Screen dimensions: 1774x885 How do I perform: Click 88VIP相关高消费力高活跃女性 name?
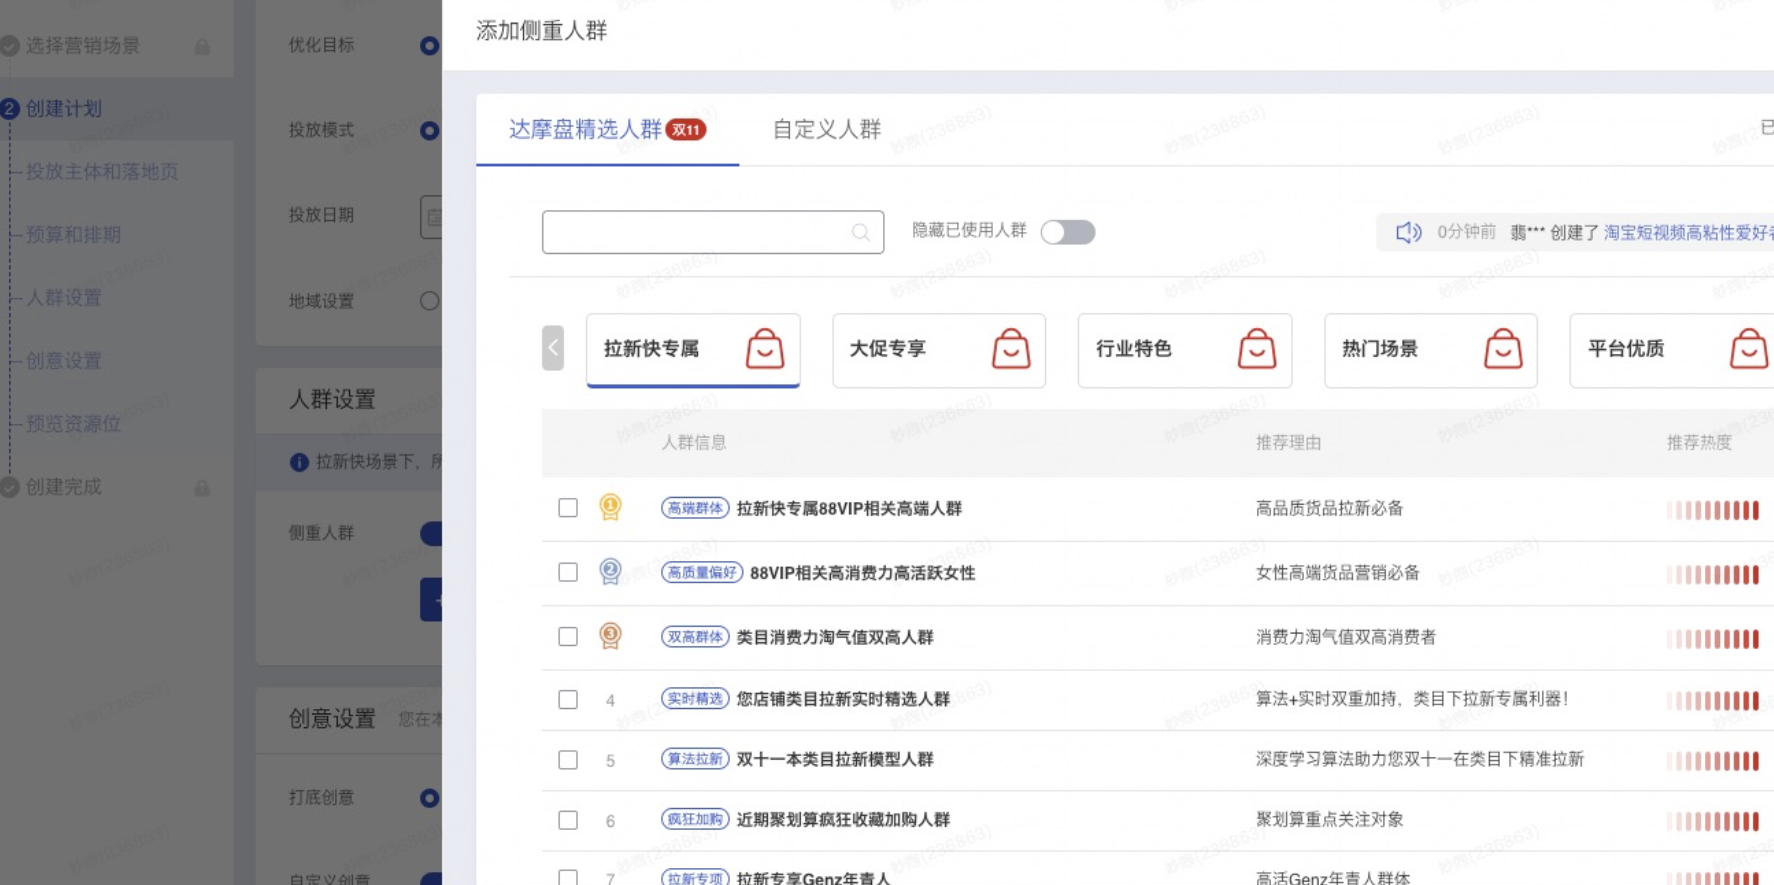(862, 573)
